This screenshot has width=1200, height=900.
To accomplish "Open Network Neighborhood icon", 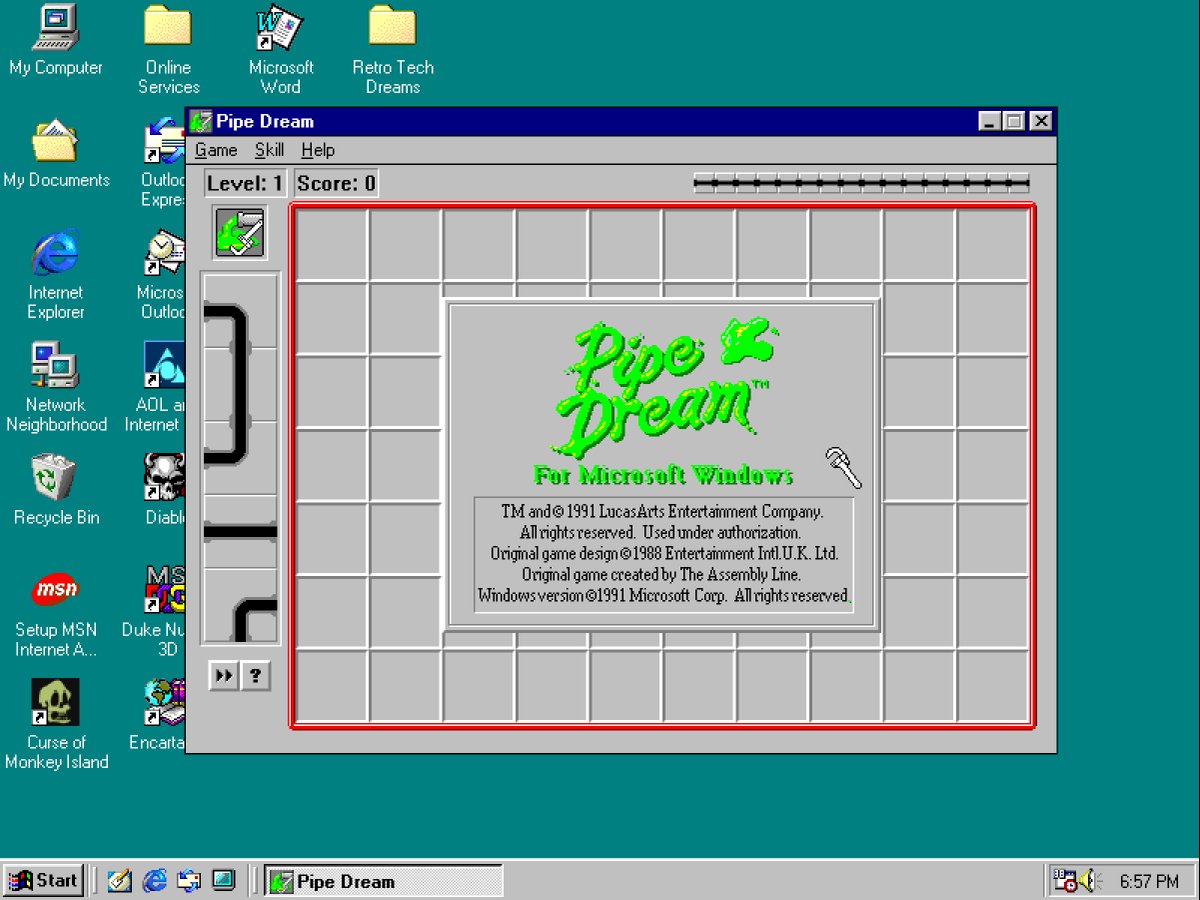I will click(56, 387).
